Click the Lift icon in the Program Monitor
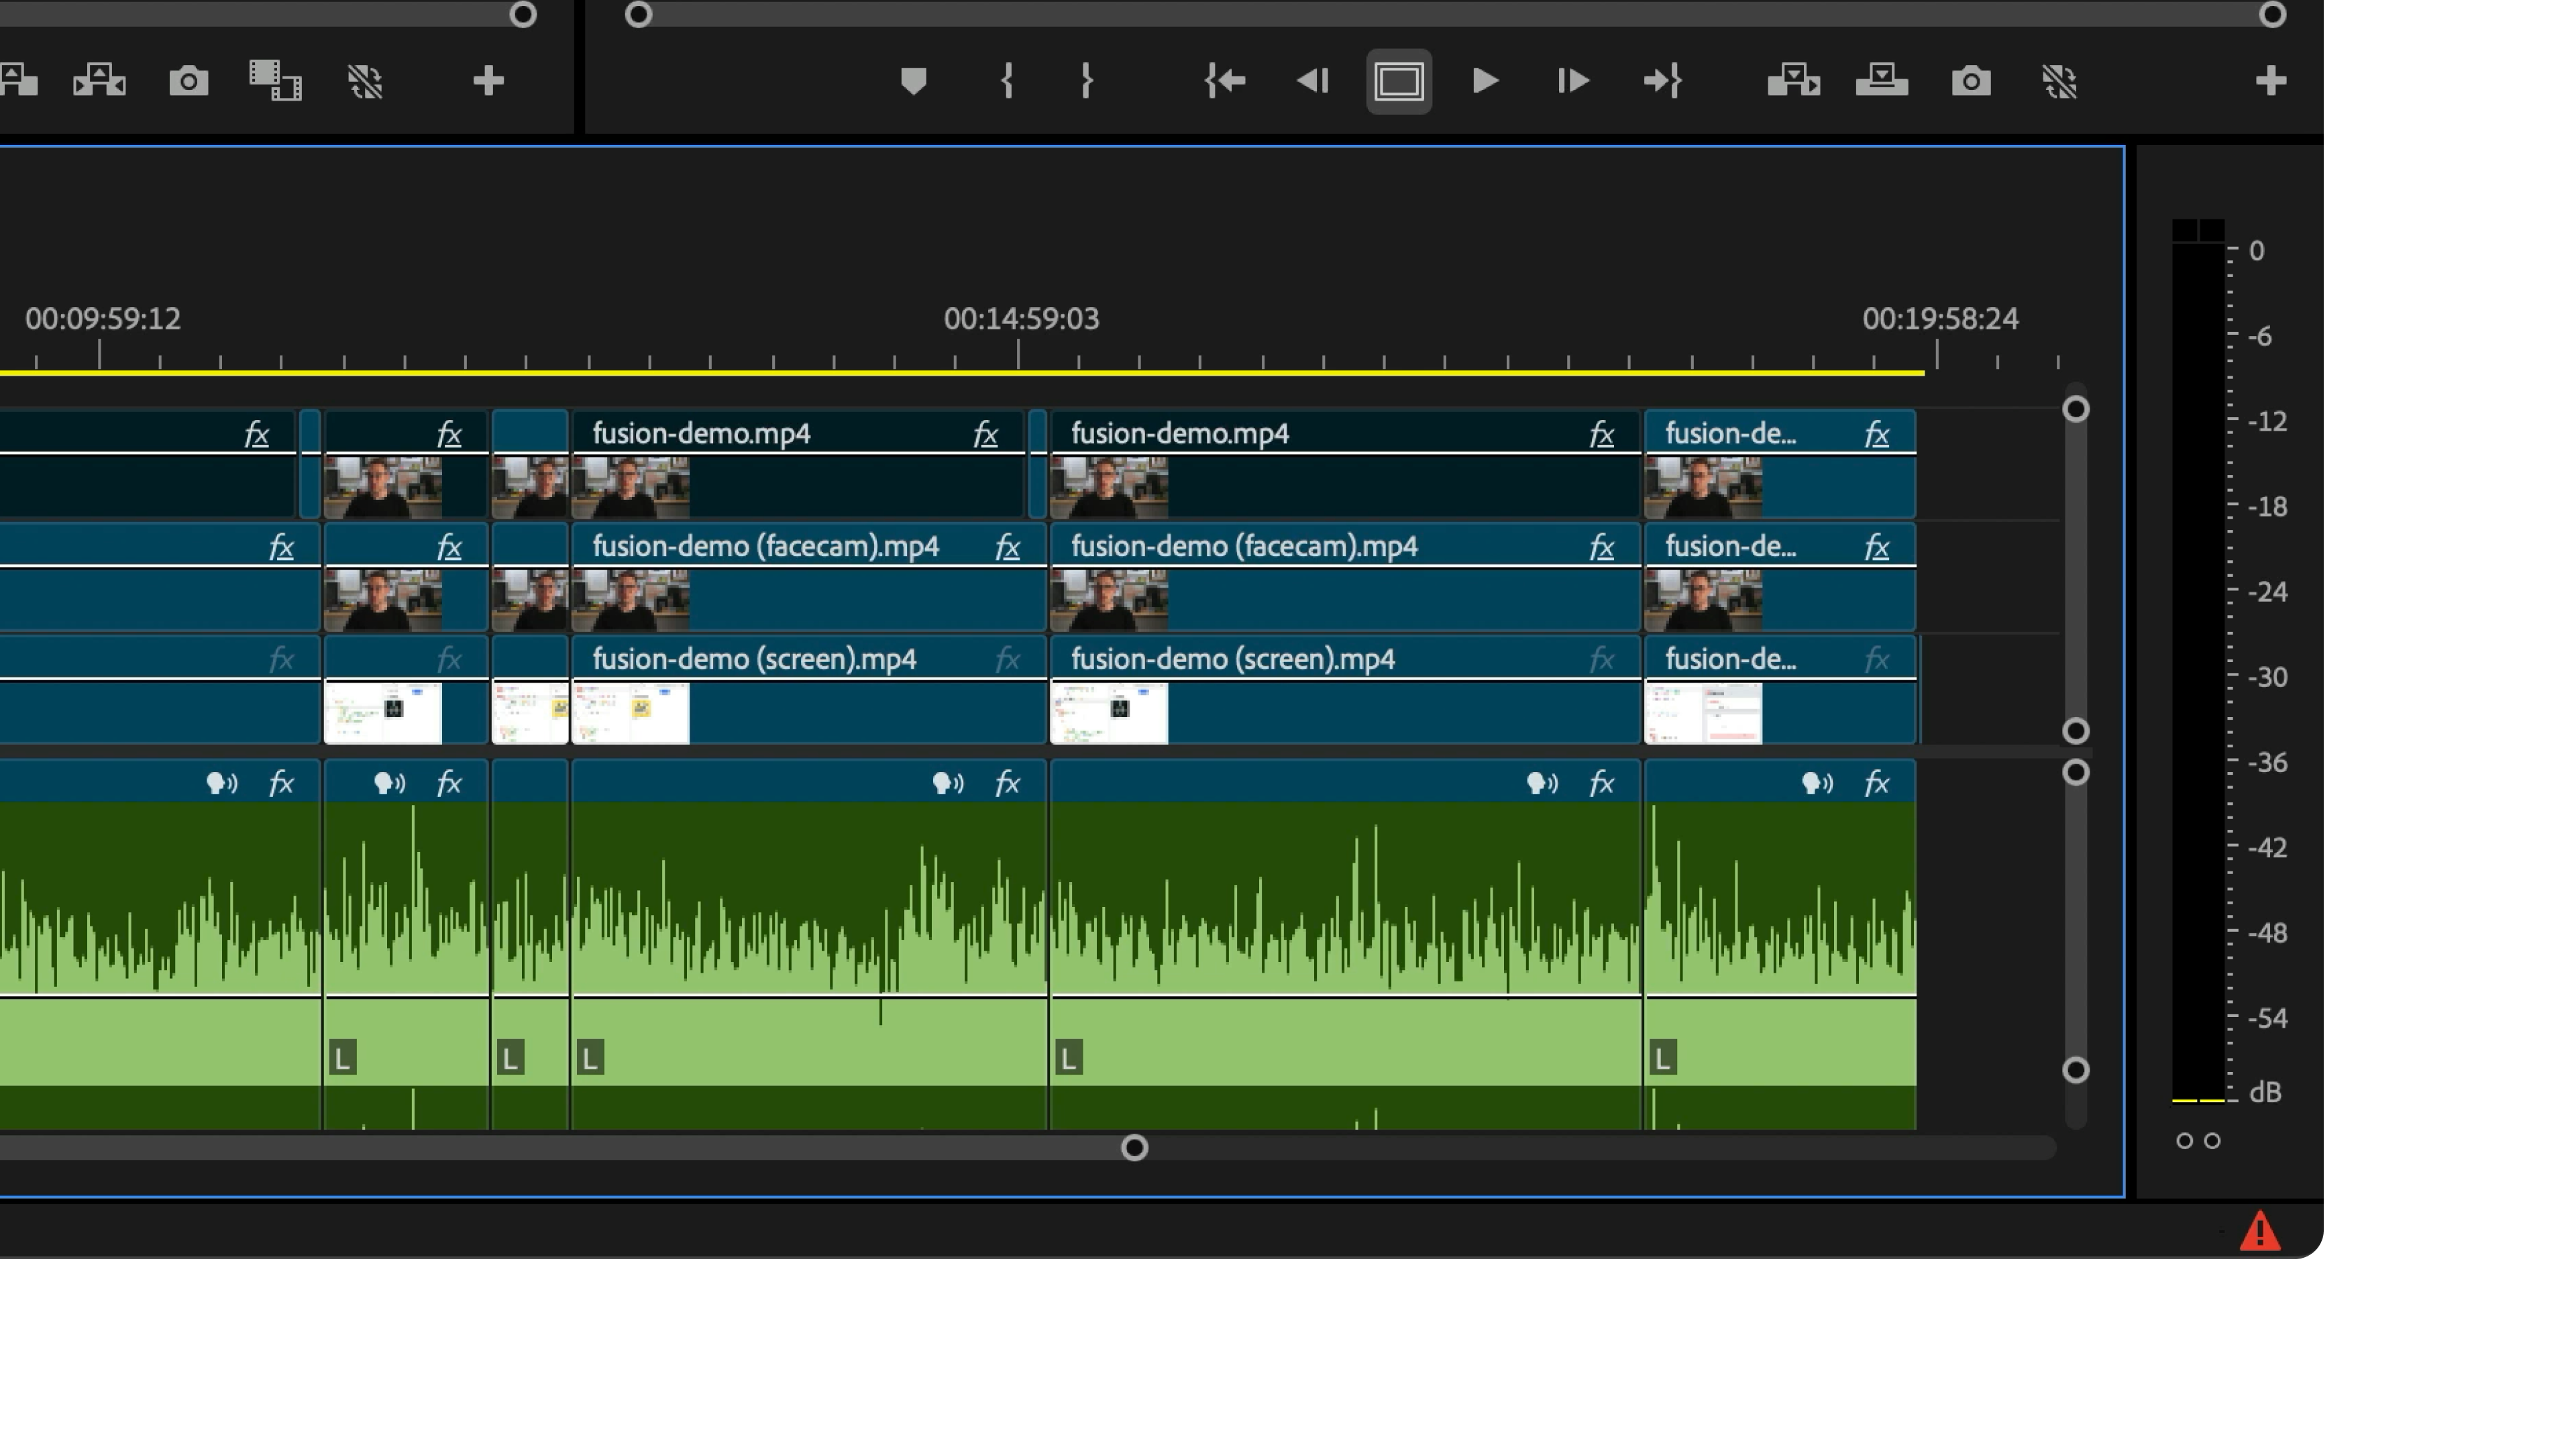Image resolution: width=2576 pixels, height=1449 pixels. pos(1794,81)
